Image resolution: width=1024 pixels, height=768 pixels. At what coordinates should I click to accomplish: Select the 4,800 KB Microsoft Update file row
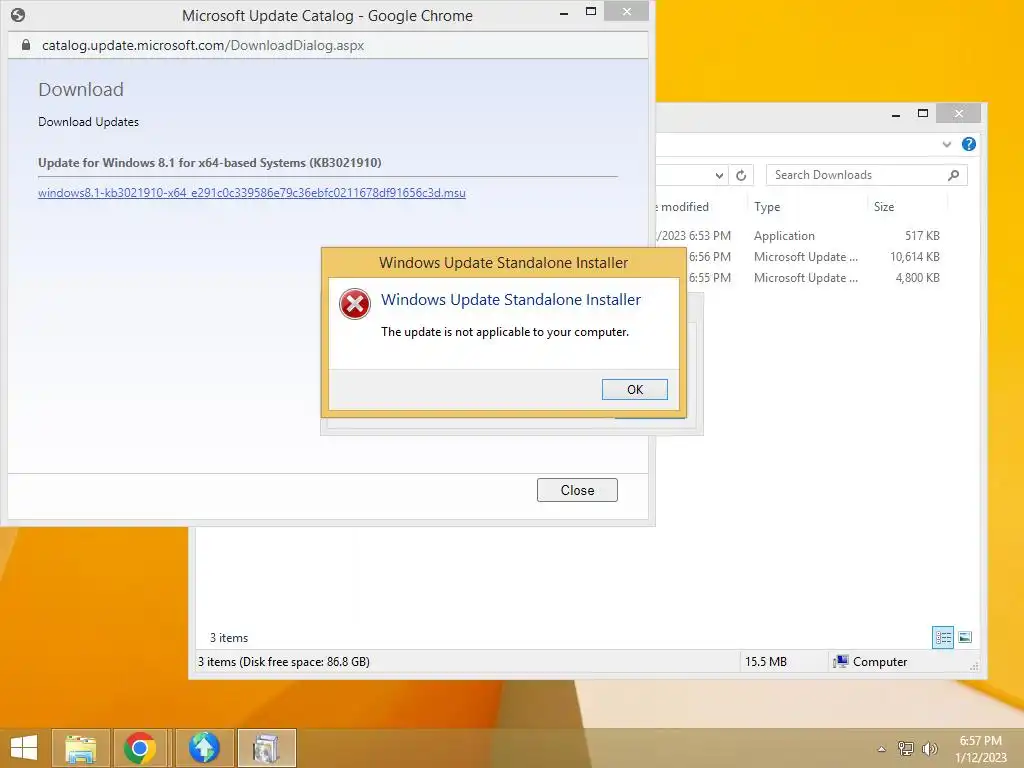(x=814, y=278)
